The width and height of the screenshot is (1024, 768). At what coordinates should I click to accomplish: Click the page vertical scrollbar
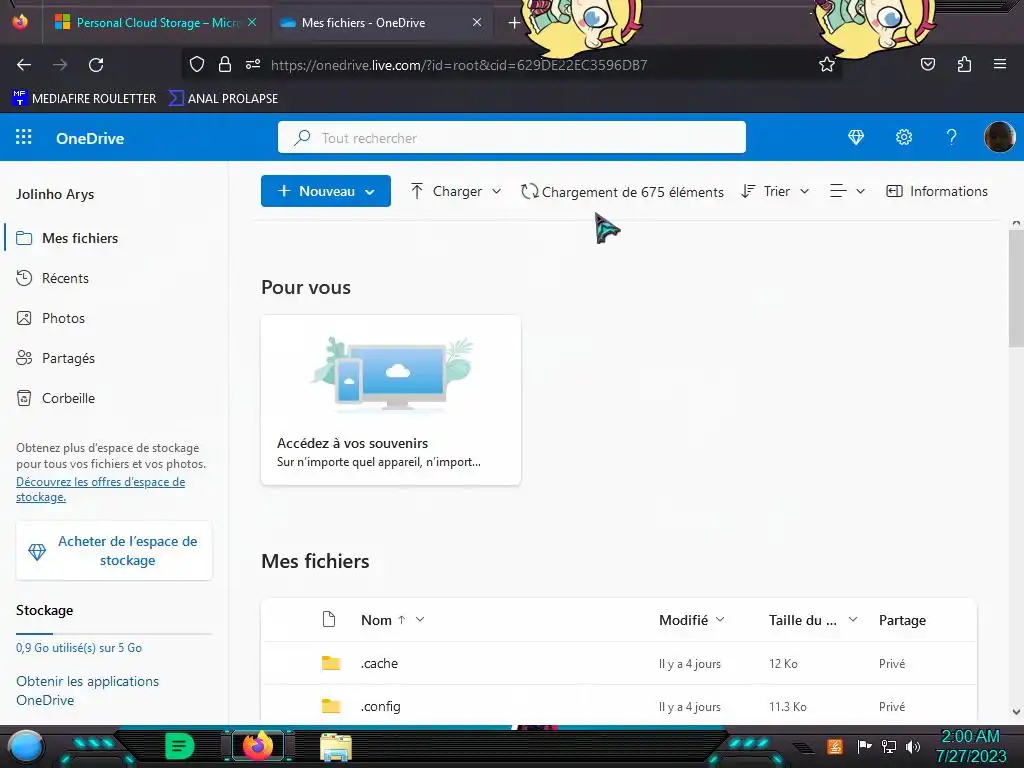coord(1016,287)
